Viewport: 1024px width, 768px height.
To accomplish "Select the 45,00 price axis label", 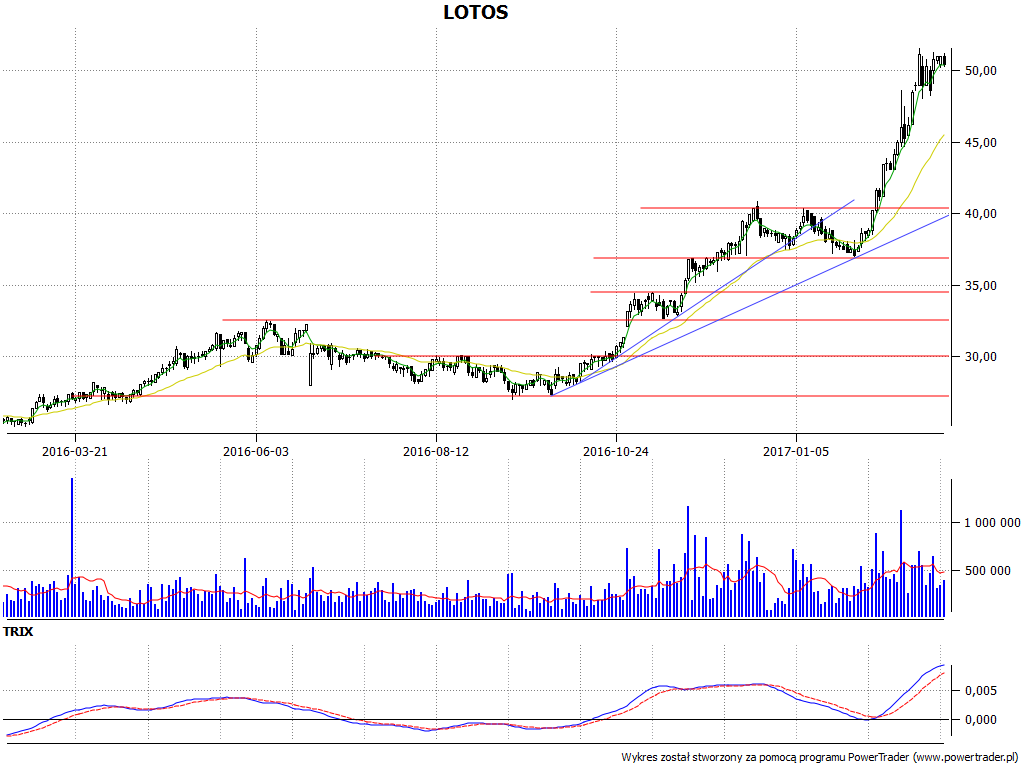I will click(981, 142).
